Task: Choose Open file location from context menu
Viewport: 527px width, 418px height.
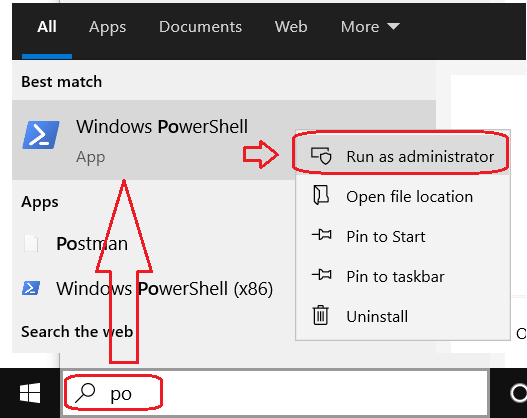Action: coord(403,197)
